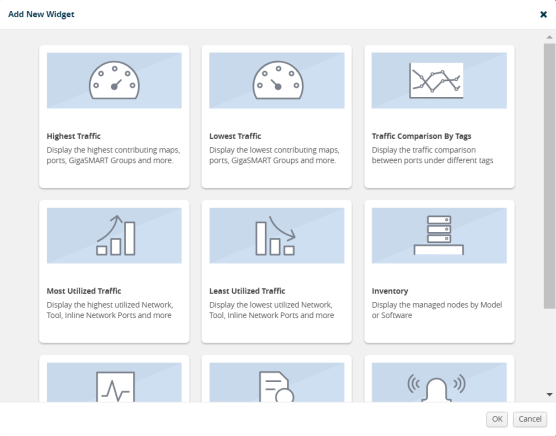
Task: Click the Highest Traffic title text
Action: 74,136
